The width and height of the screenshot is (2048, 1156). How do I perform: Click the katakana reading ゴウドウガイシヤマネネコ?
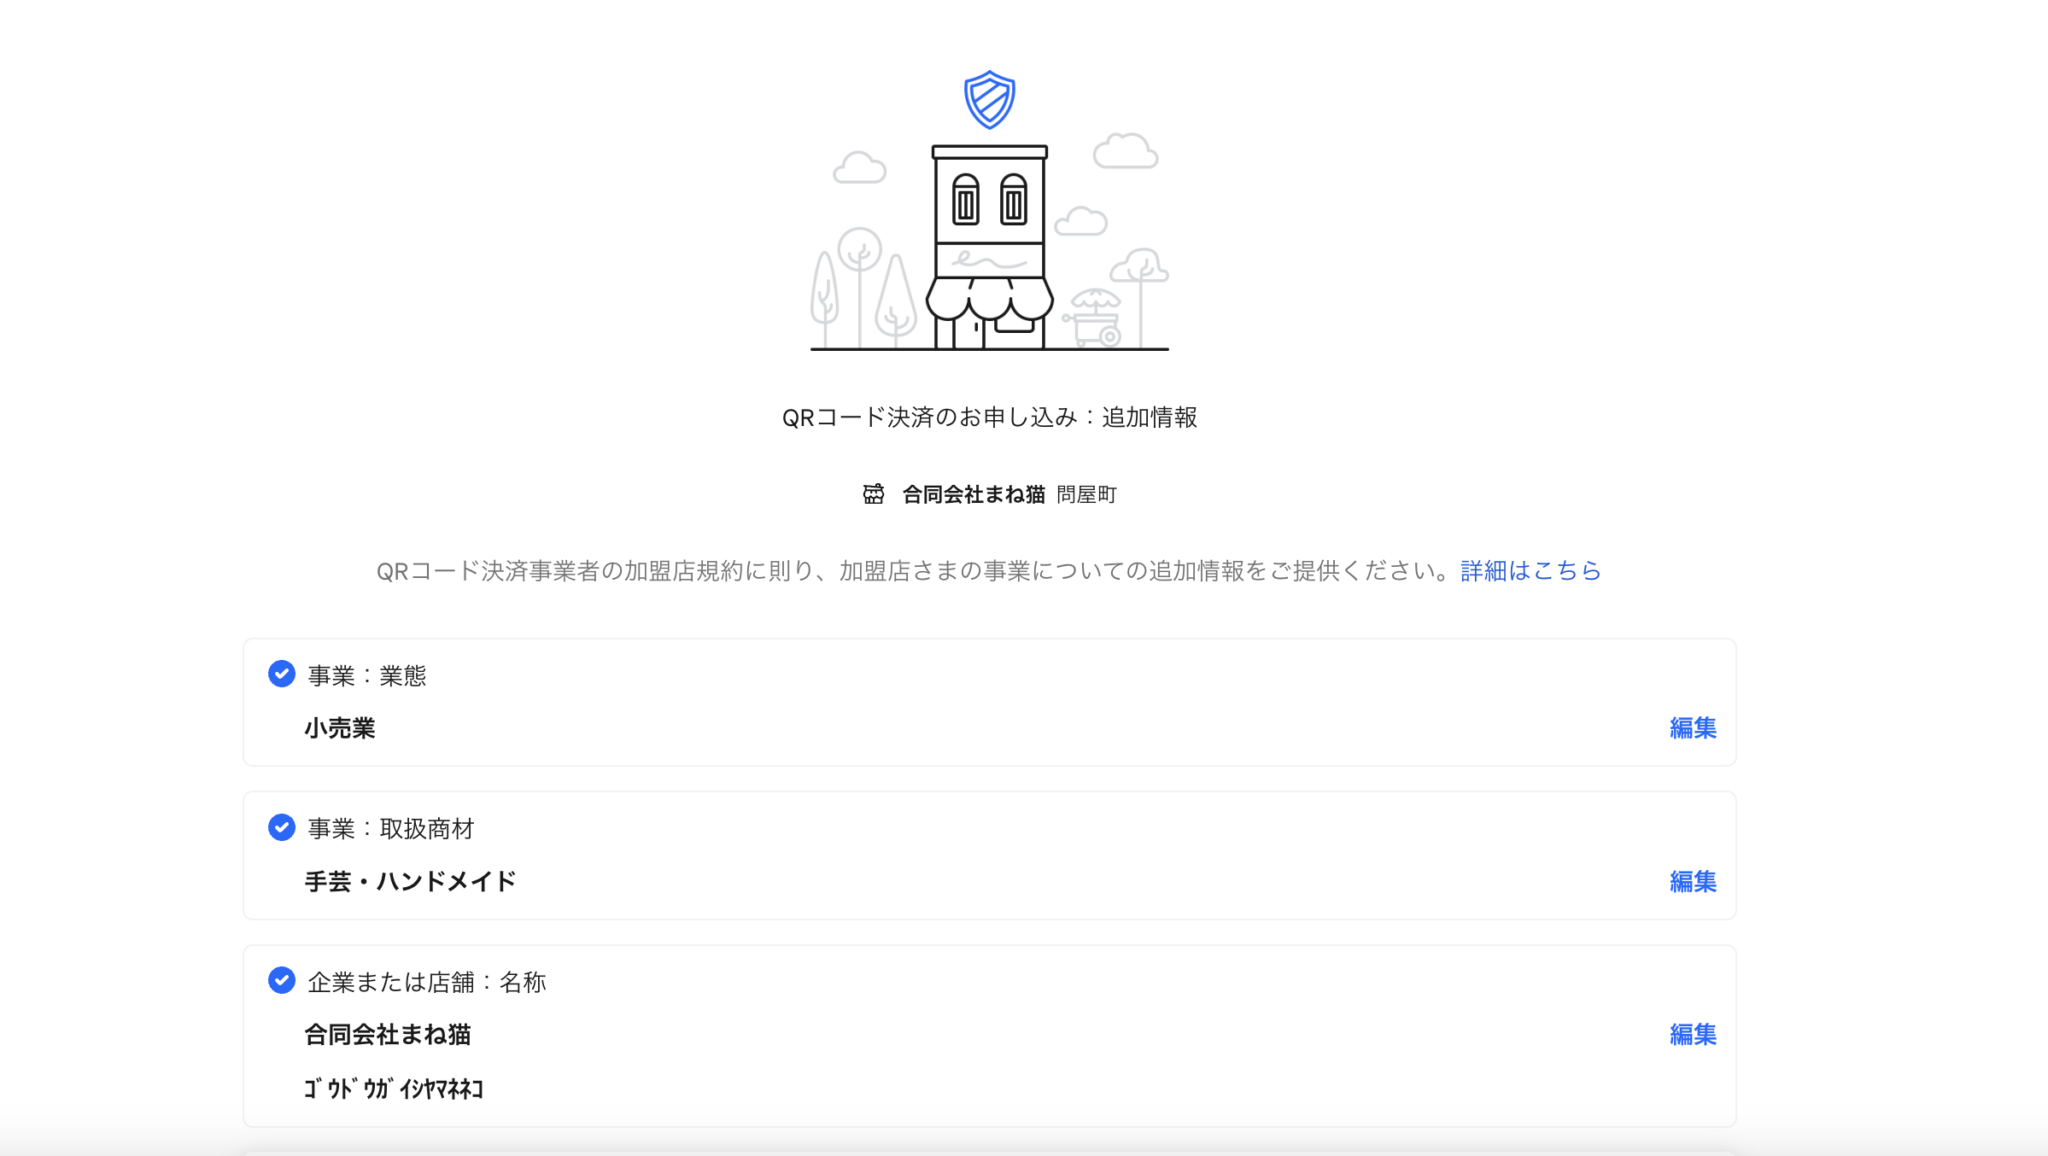pyautogui.click(x=395, y=1089)
